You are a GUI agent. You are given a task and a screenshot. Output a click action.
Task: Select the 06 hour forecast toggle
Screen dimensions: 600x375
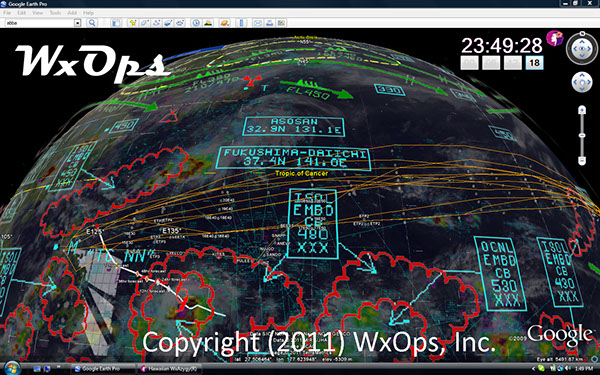click(491, 63)
